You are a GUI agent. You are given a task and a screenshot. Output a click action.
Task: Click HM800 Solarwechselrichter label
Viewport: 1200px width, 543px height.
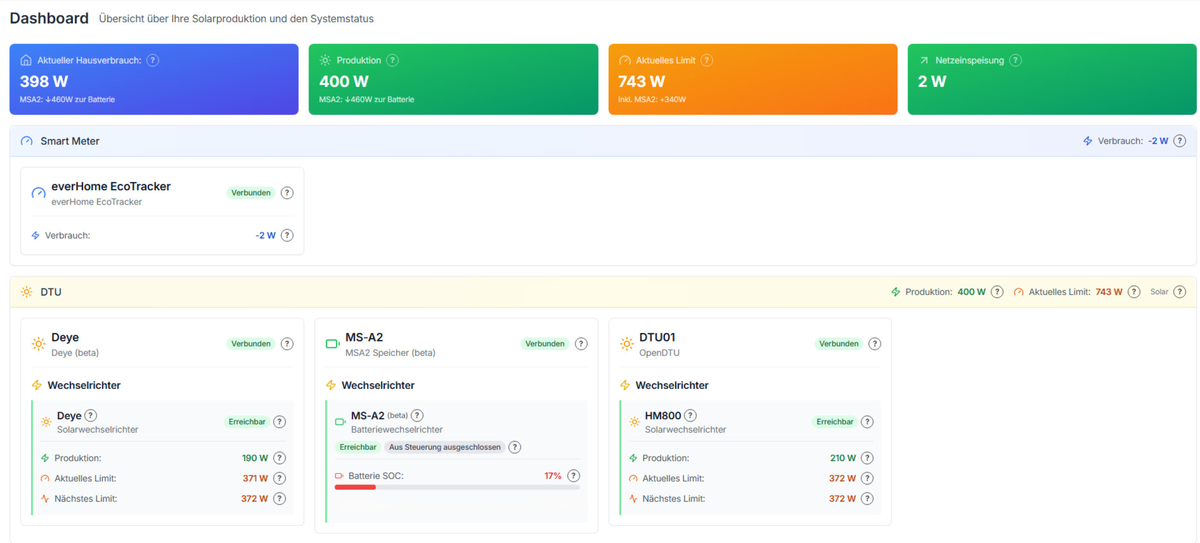[x=686, y=430]
